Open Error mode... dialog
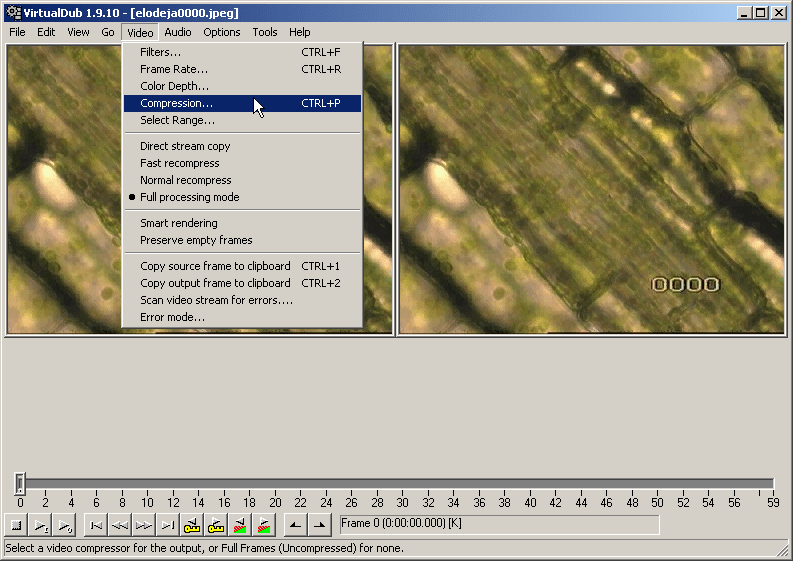 (242, 317)
